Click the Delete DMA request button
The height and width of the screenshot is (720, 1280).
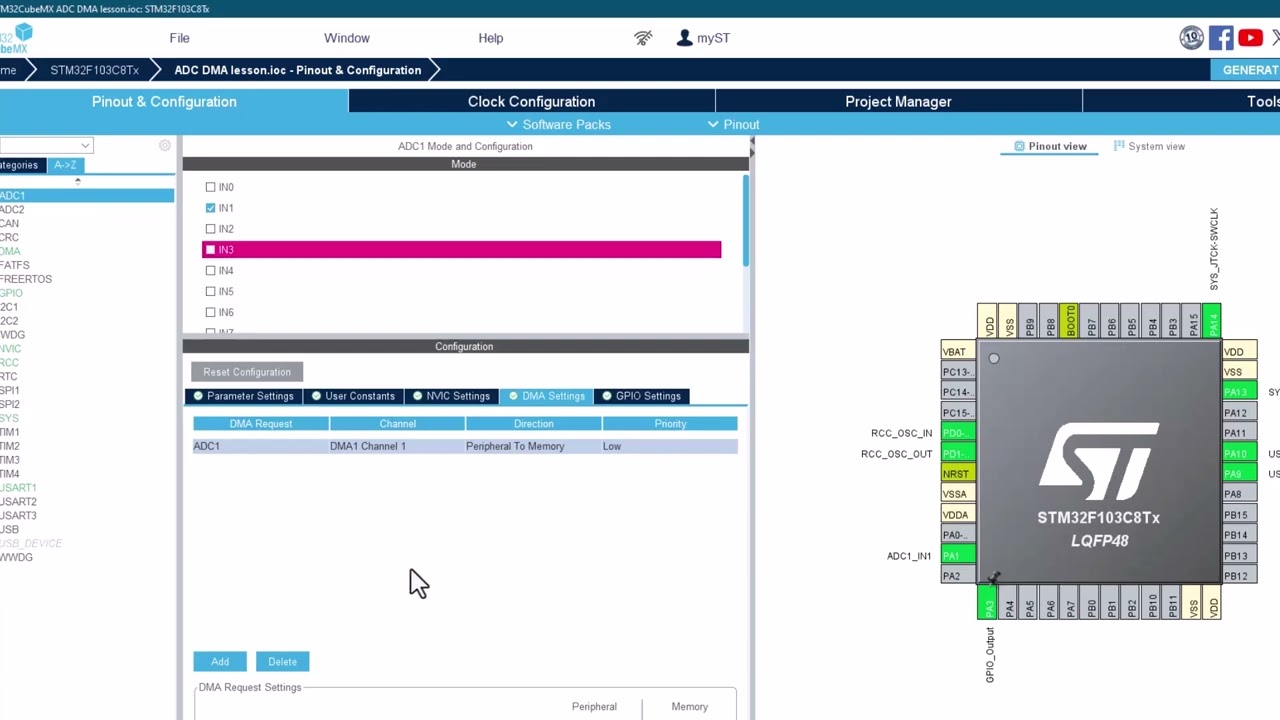coord(282,662)
